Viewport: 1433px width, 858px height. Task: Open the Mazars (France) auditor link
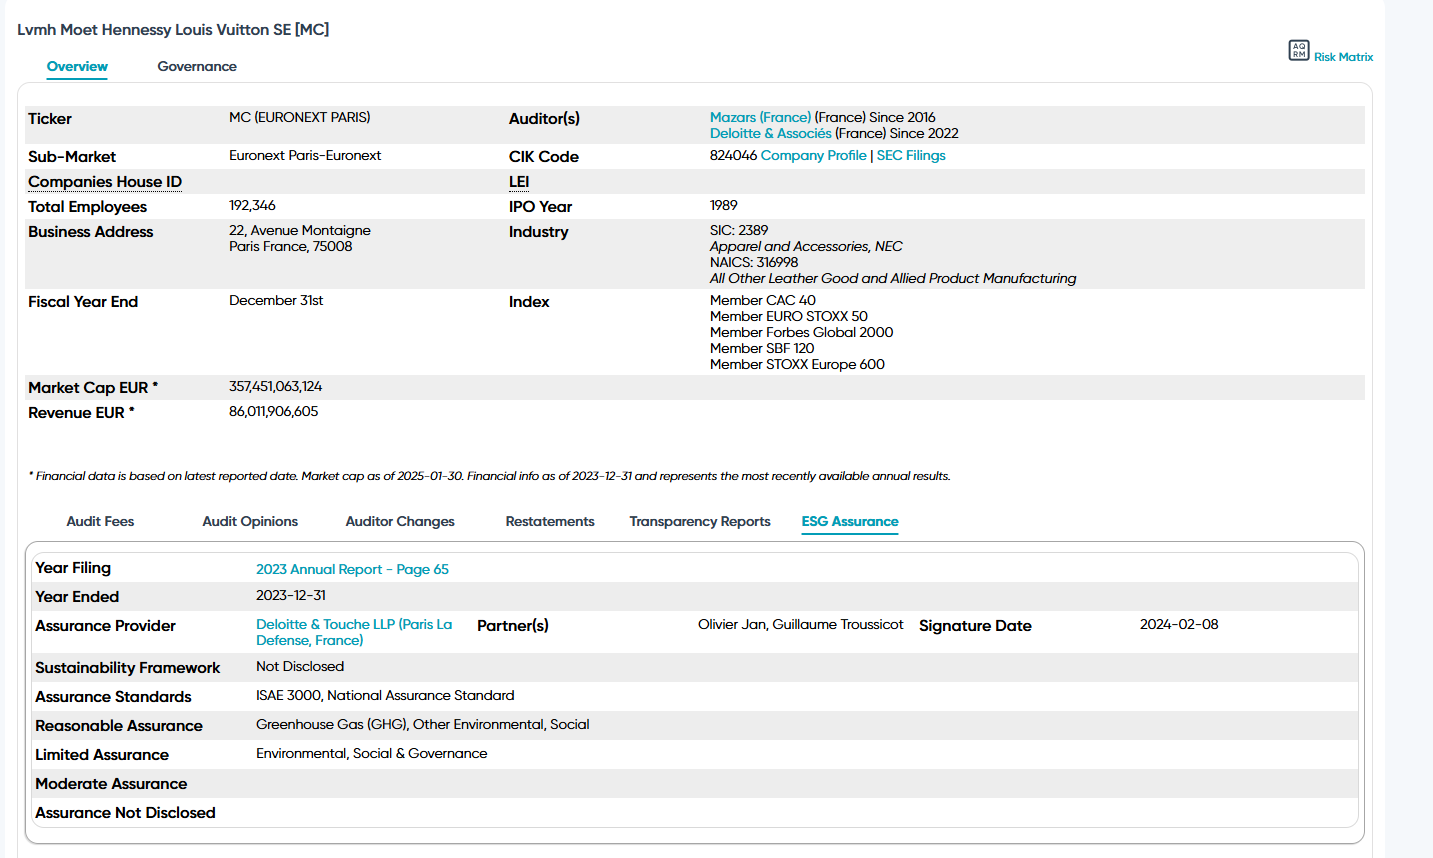tap(760, 117)
